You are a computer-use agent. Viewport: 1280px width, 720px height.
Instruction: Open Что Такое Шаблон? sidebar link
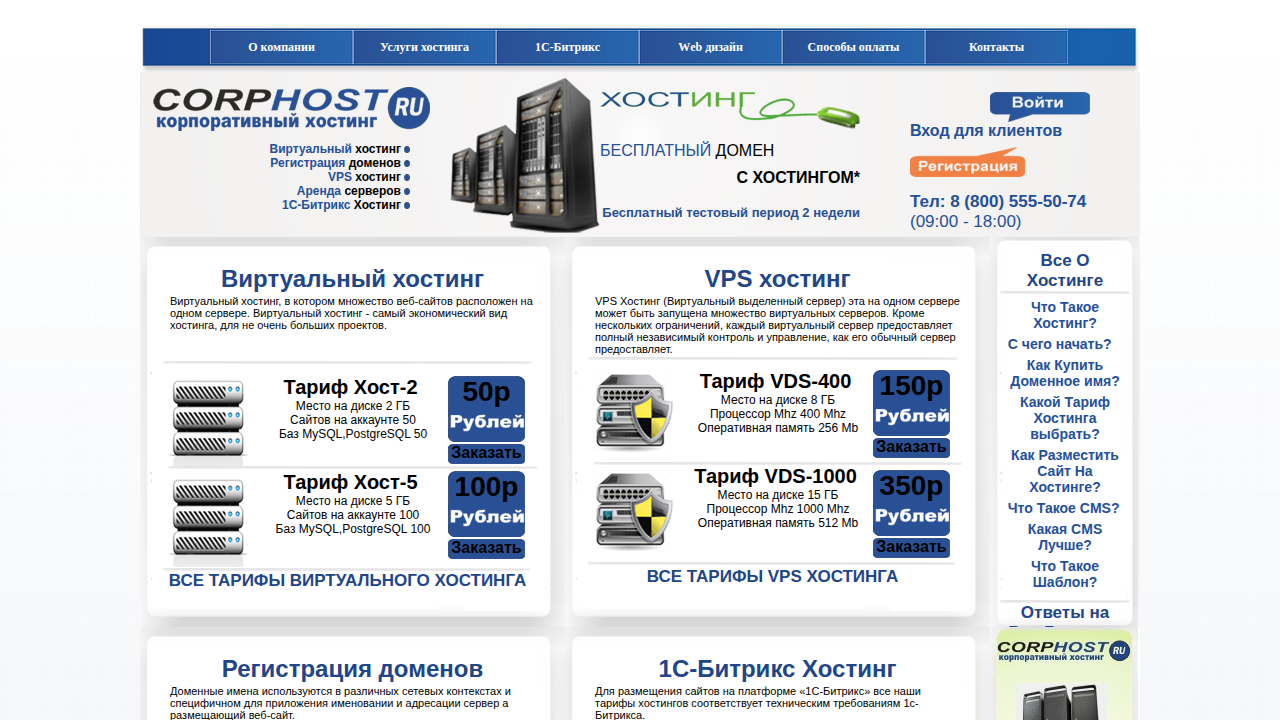(x=1065, y=574)
